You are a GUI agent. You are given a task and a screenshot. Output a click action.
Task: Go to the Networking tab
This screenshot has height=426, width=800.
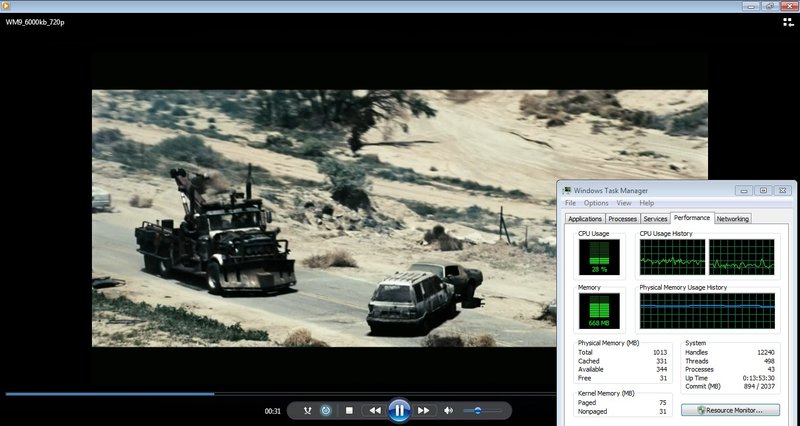click(x=732, y=219)
